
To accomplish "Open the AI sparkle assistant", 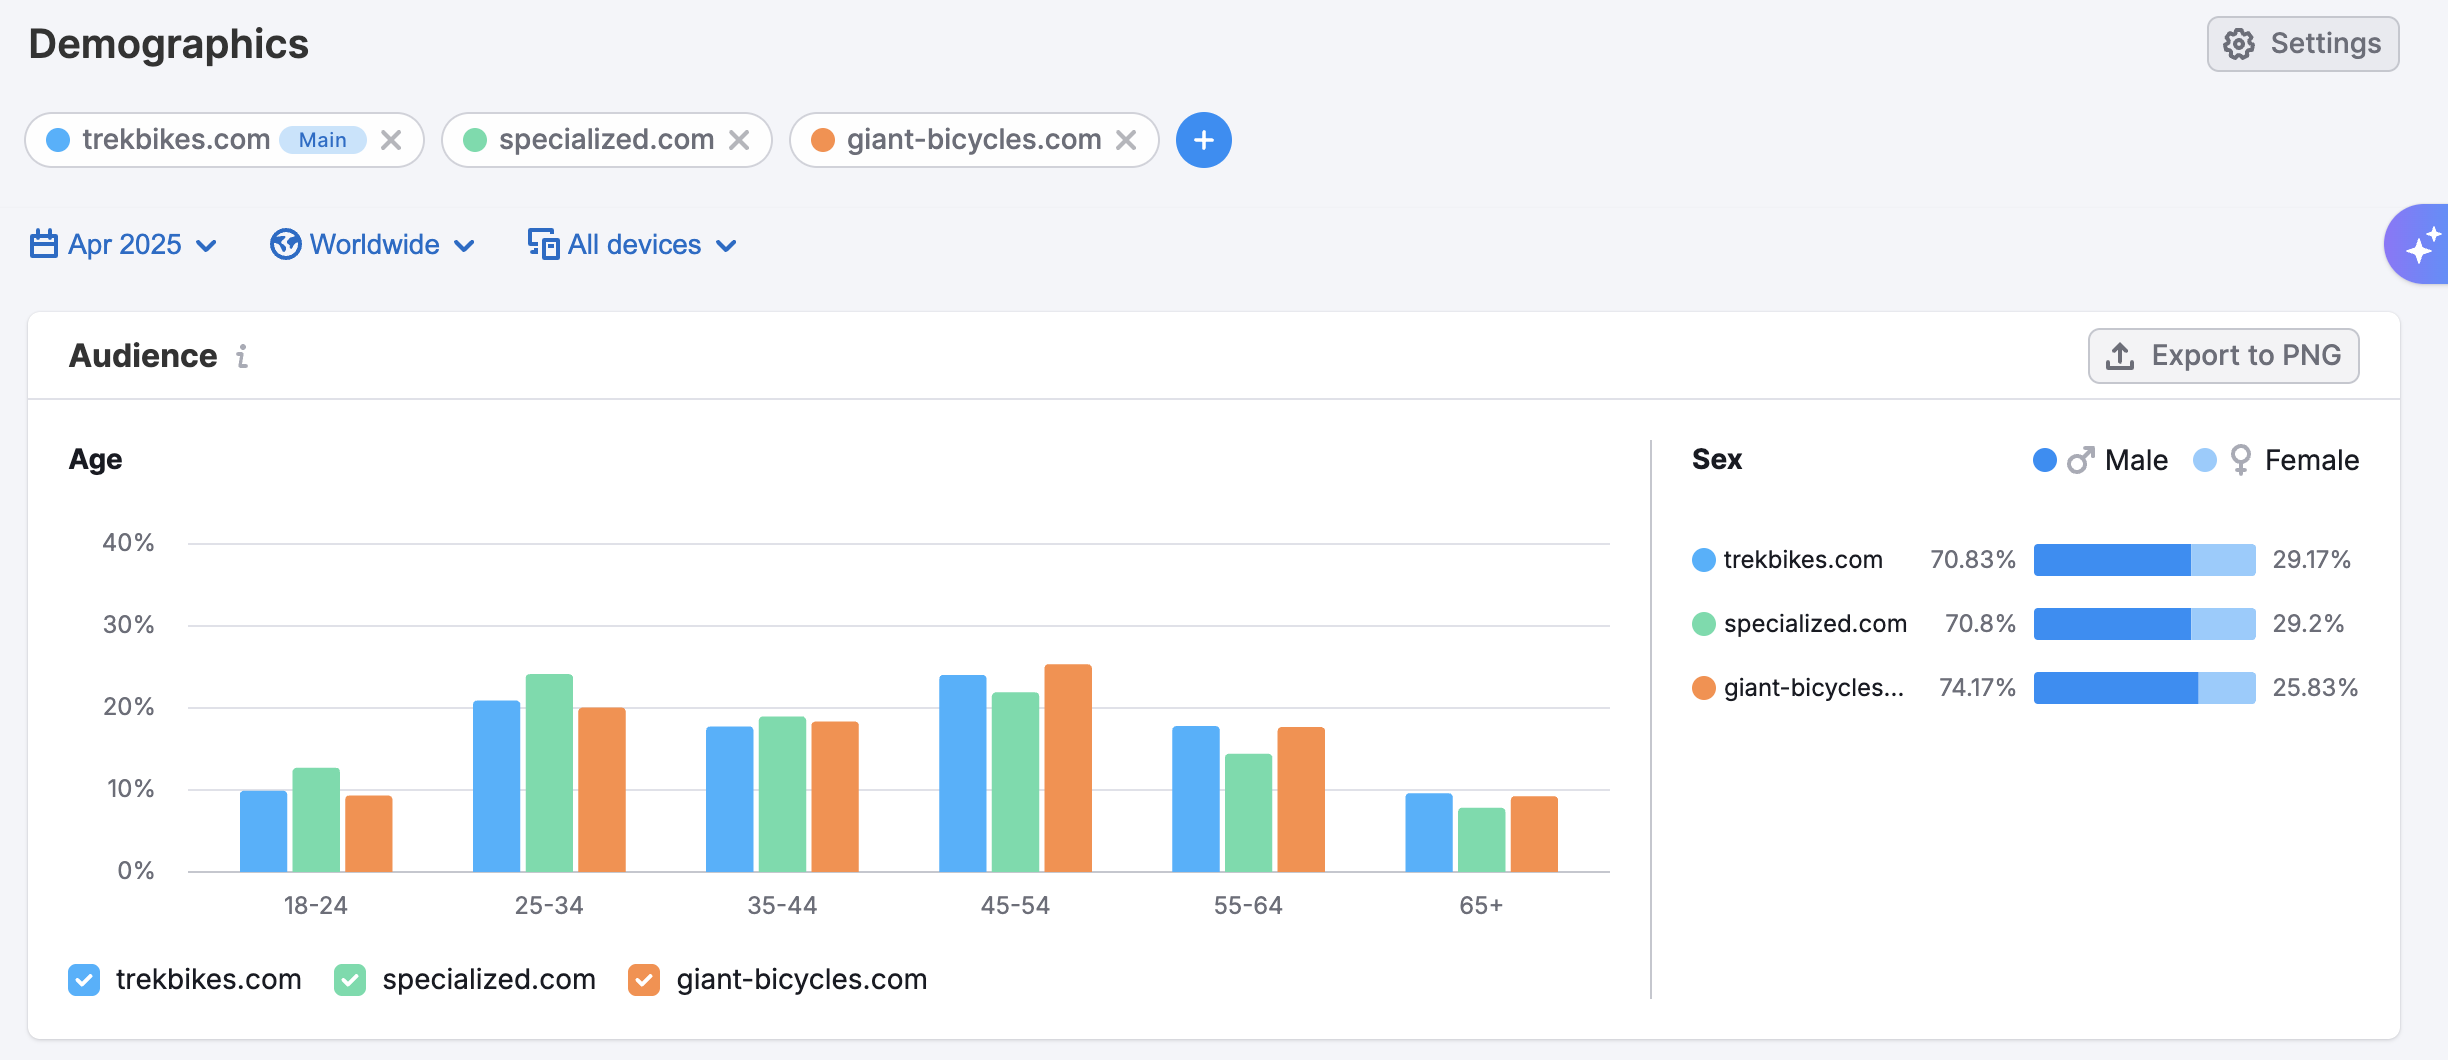I will click(2420, 245).
